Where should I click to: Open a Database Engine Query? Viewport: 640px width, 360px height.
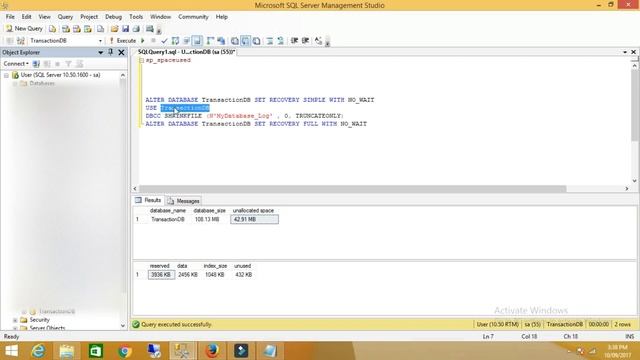(52, 29)
